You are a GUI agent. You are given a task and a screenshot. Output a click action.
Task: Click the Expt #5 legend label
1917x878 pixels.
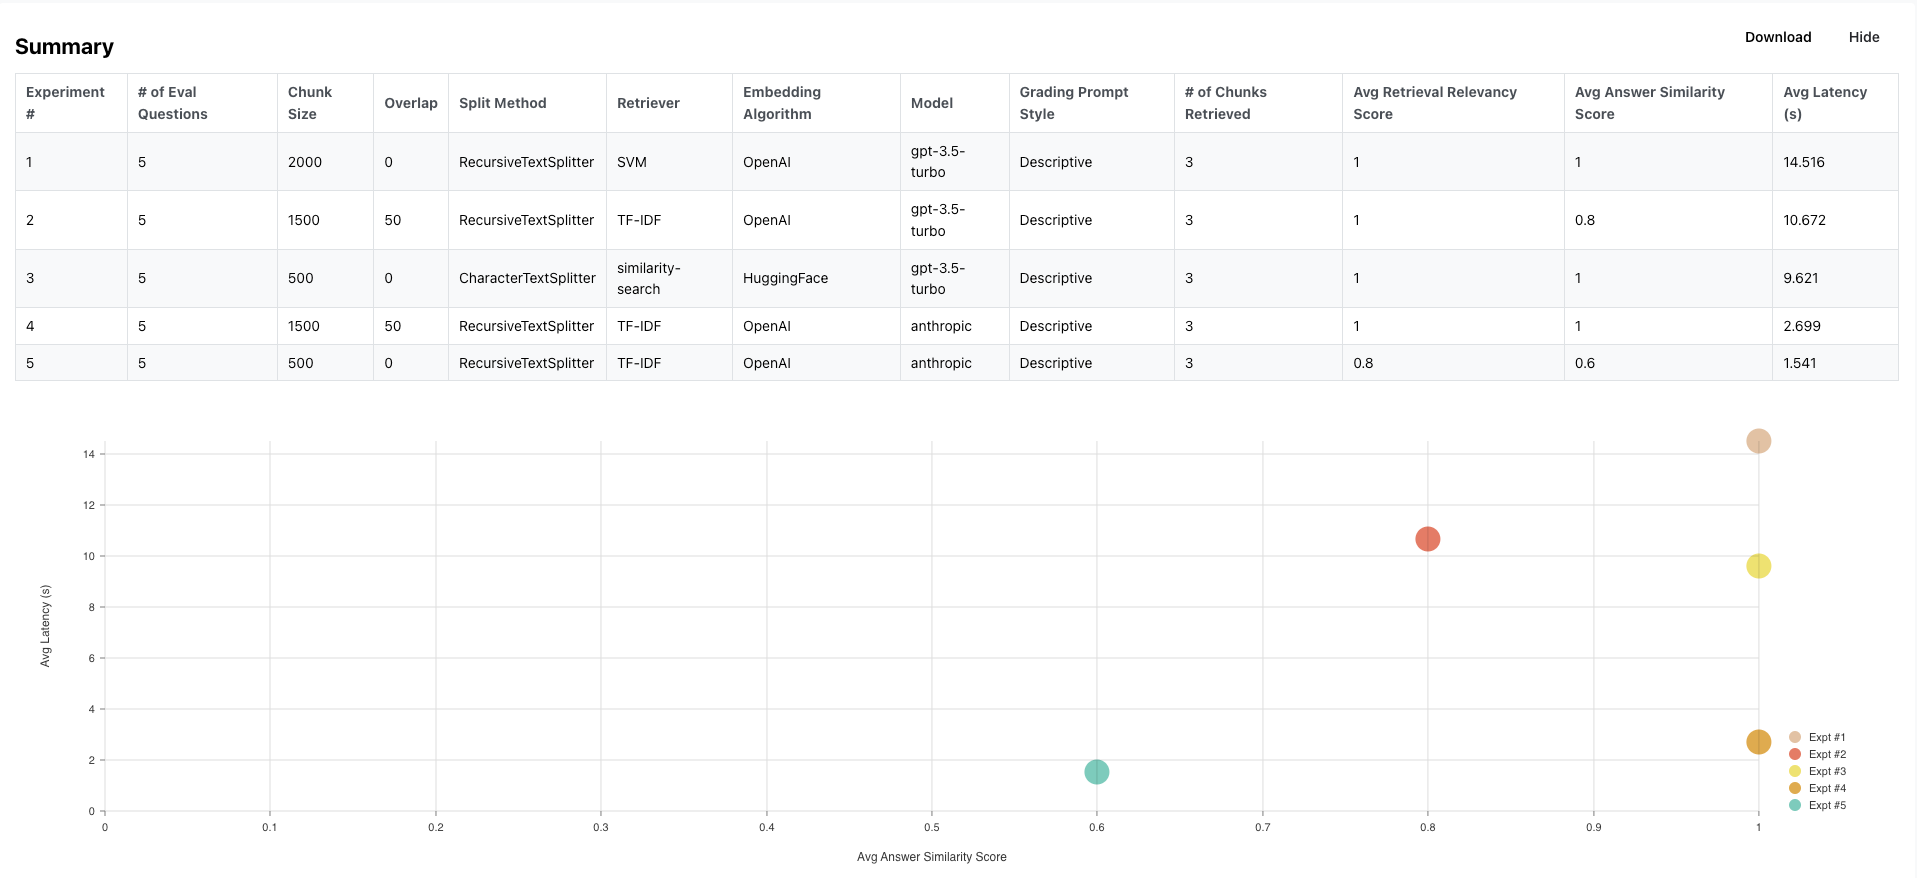click(x=1827, y=805)
